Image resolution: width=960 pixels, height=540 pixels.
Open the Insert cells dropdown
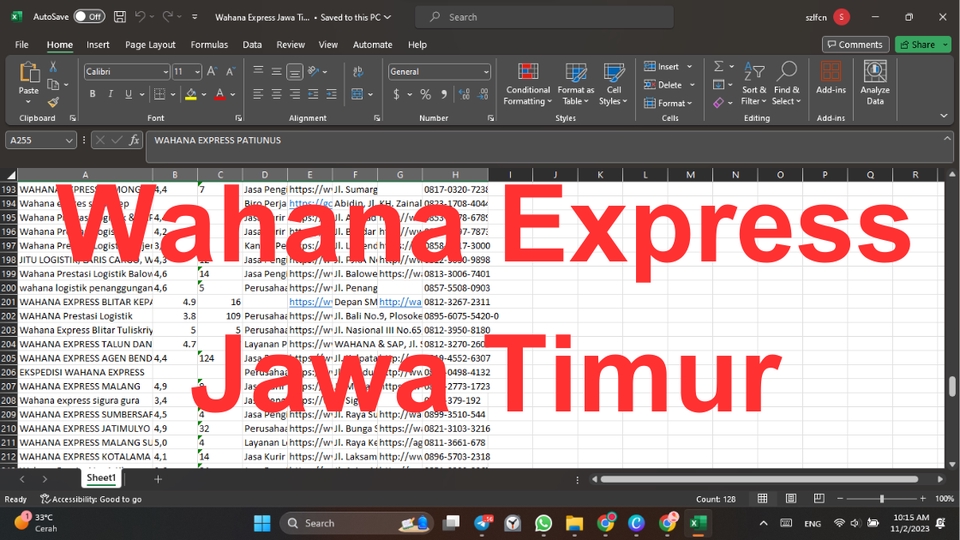point(668,66)
